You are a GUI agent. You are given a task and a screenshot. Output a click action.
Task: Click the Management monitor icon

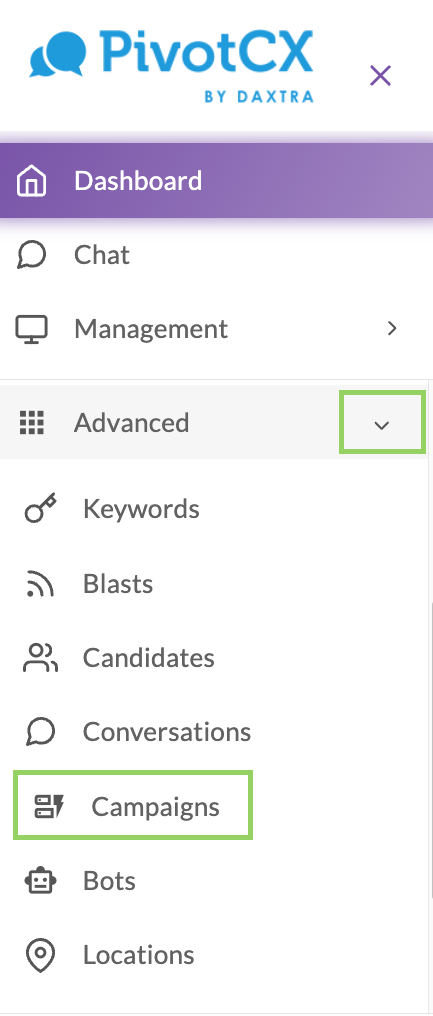coord(31,329)
